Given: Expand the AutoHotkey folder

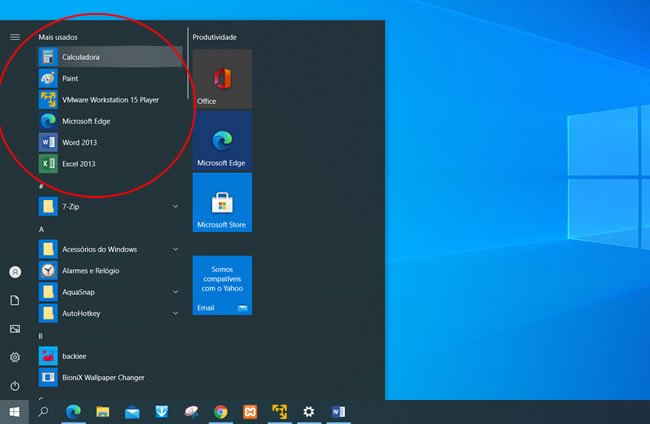Looking at the screenshot, I should [x=175, y=312].
